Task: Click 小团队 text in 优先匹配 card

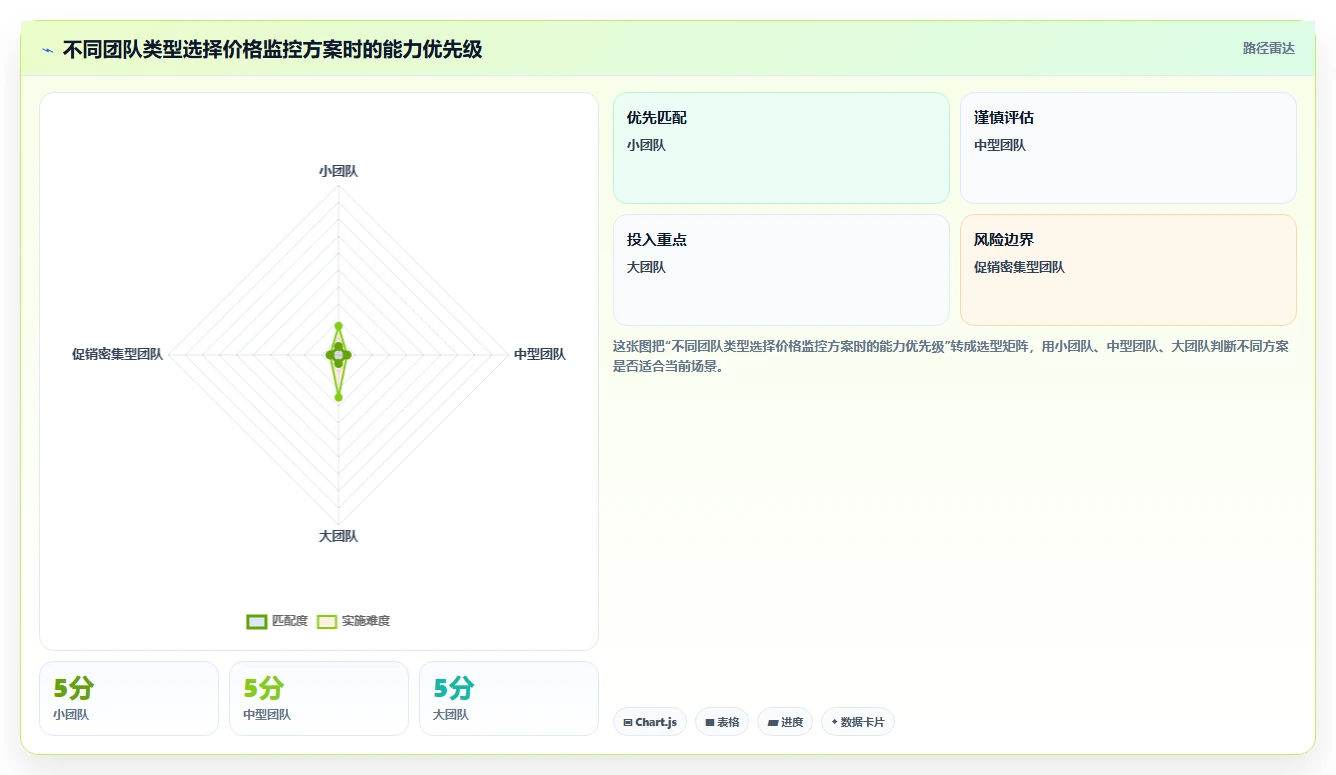Action: tap(646, 145)
